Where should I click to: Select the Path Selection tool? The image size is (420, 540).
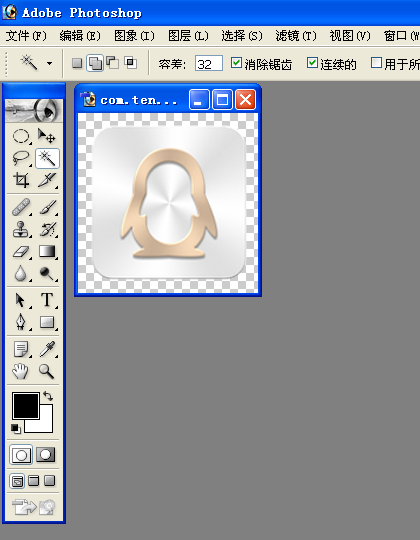tap(21, 300)
